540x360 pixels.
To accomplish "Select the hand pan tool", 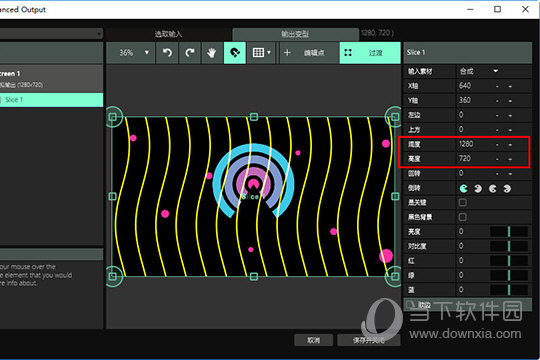I will (212, 53).
